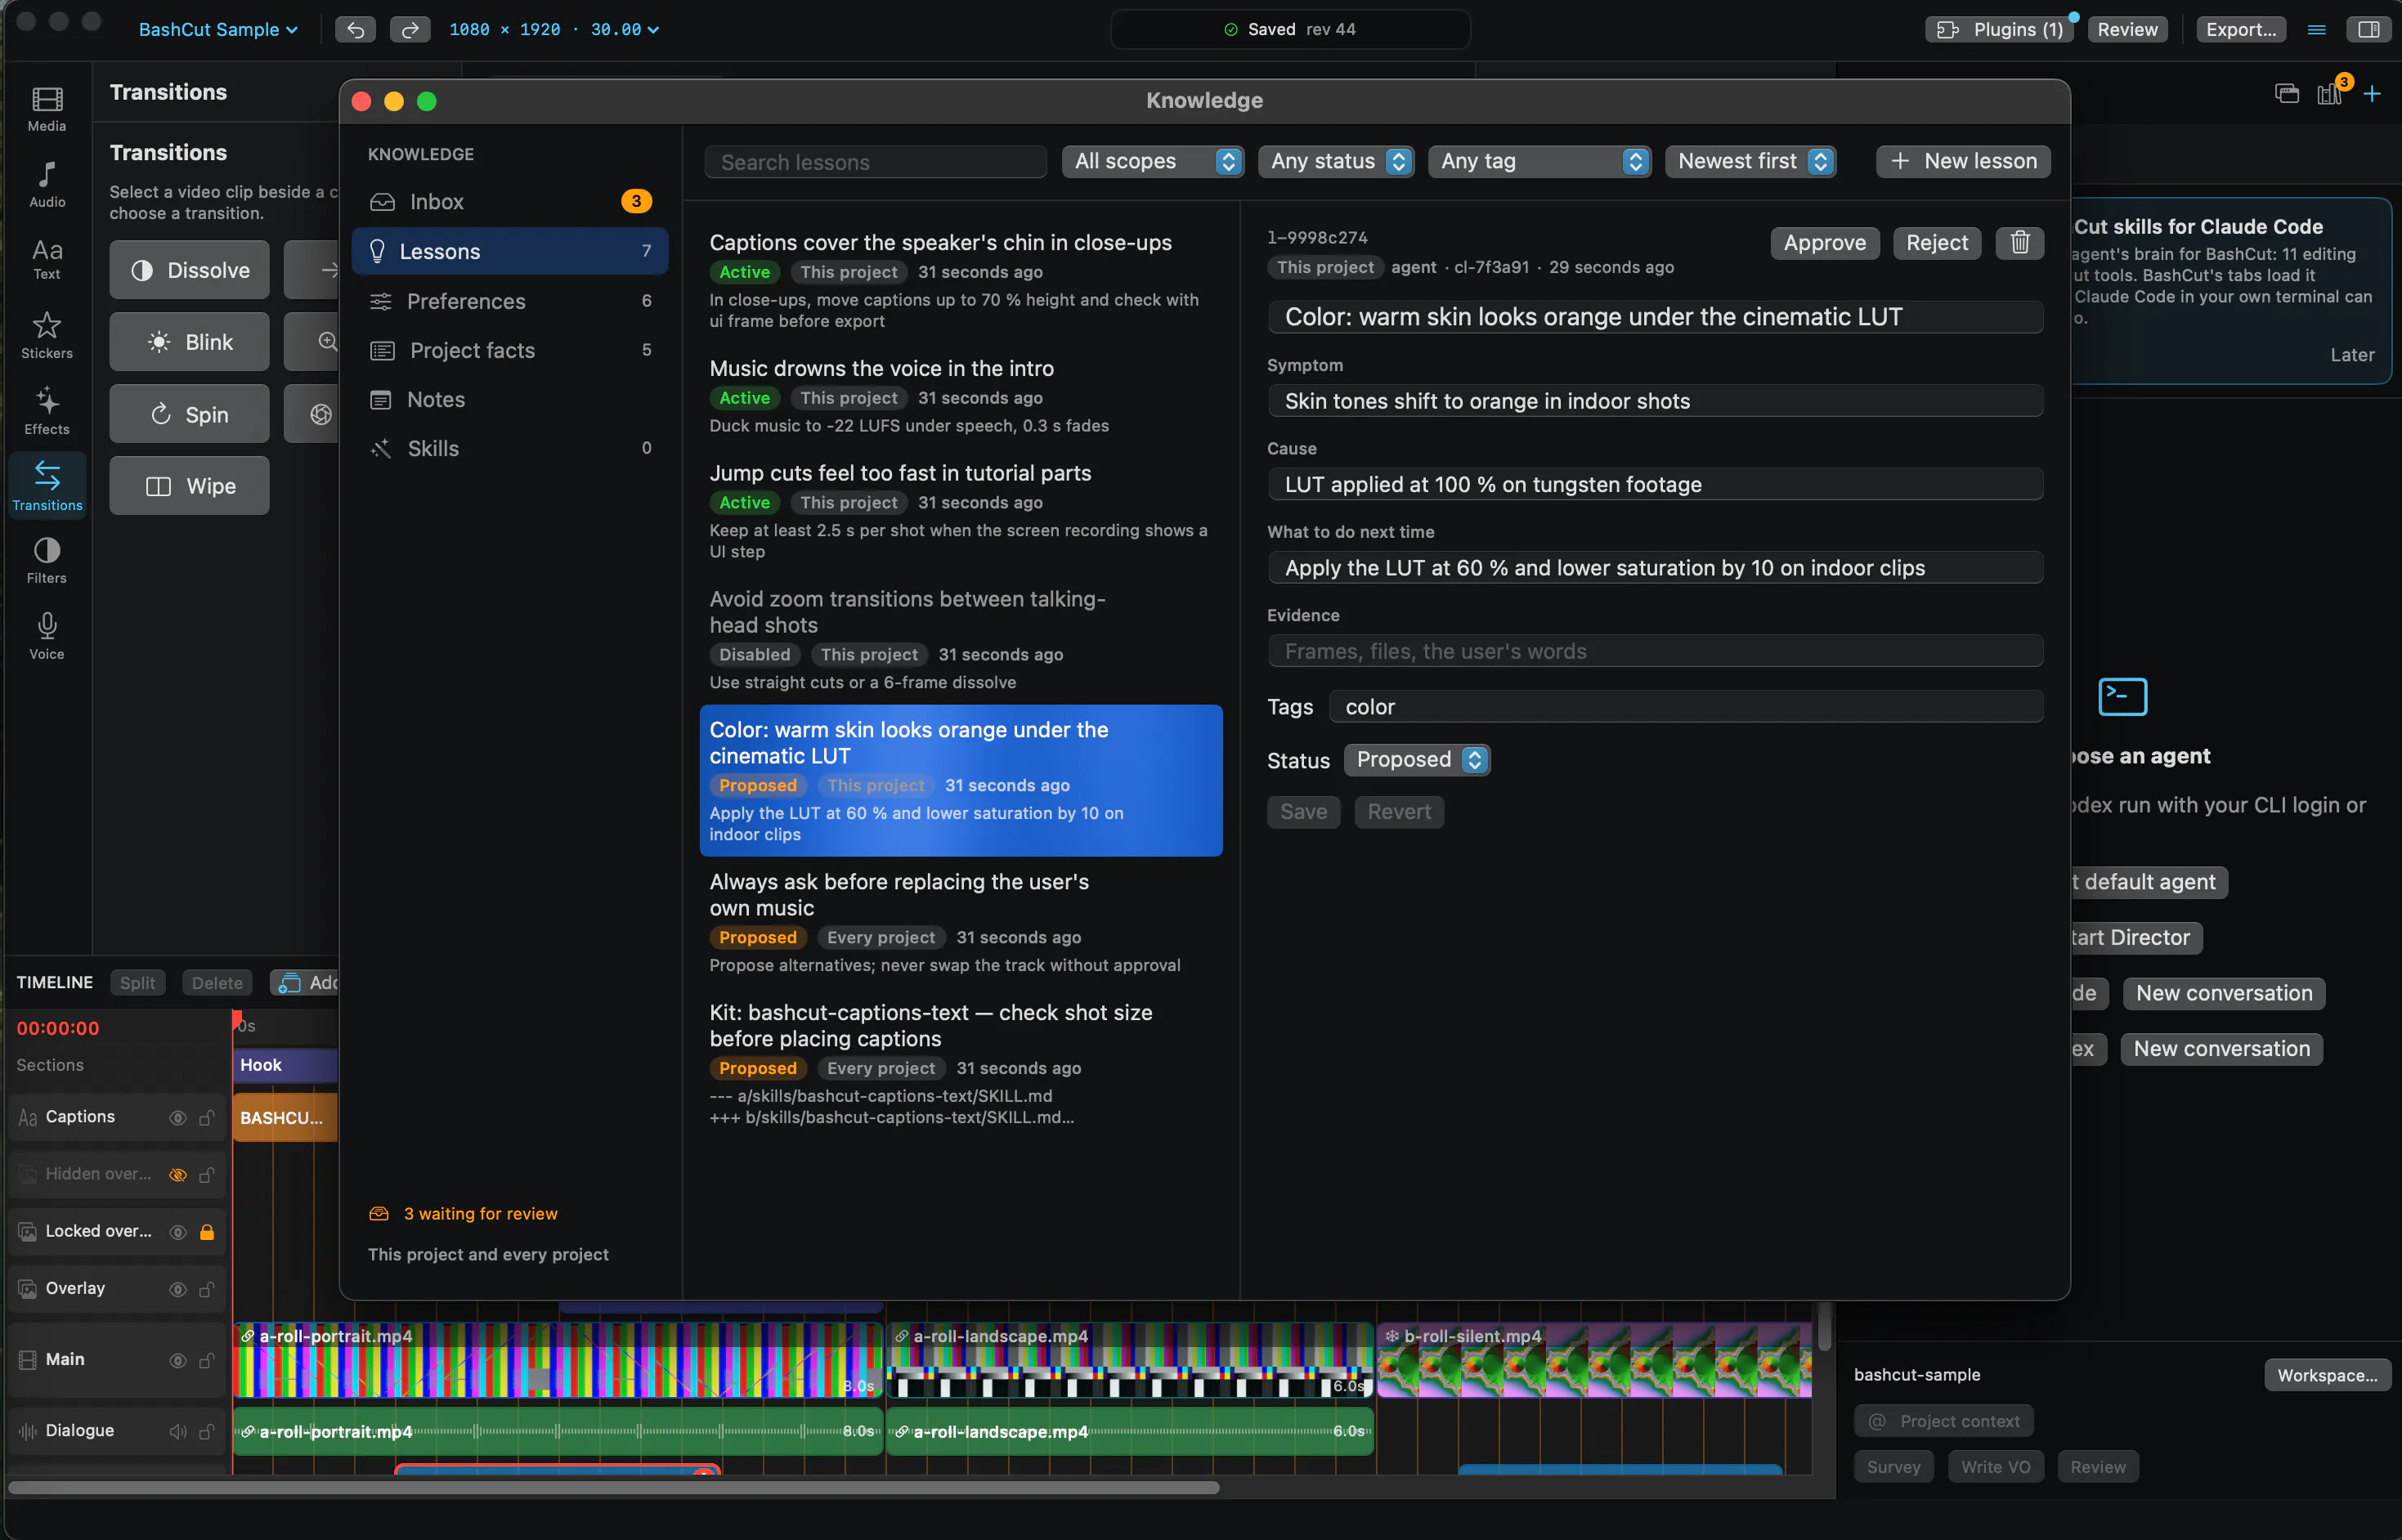
Task: Click the hamburger menu icon at top right
Action: (2316, 29)
